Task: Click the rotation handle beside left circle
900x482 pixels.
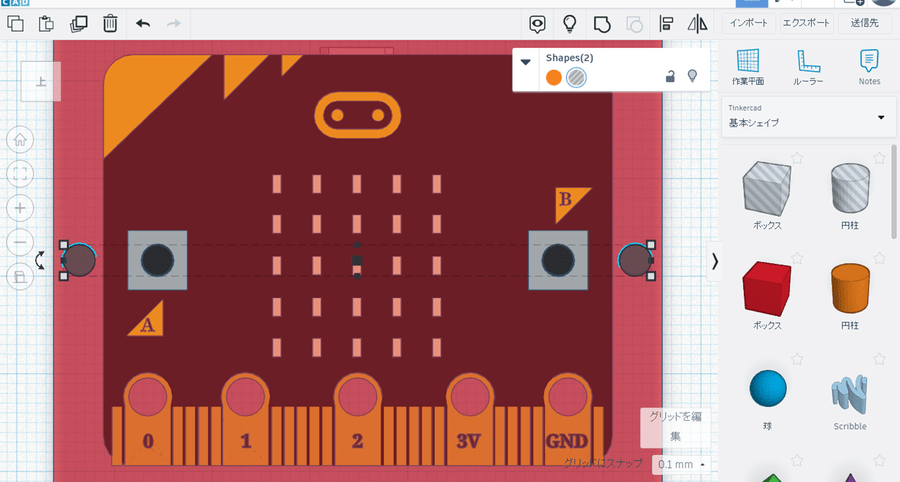Action: click(40, 260)
